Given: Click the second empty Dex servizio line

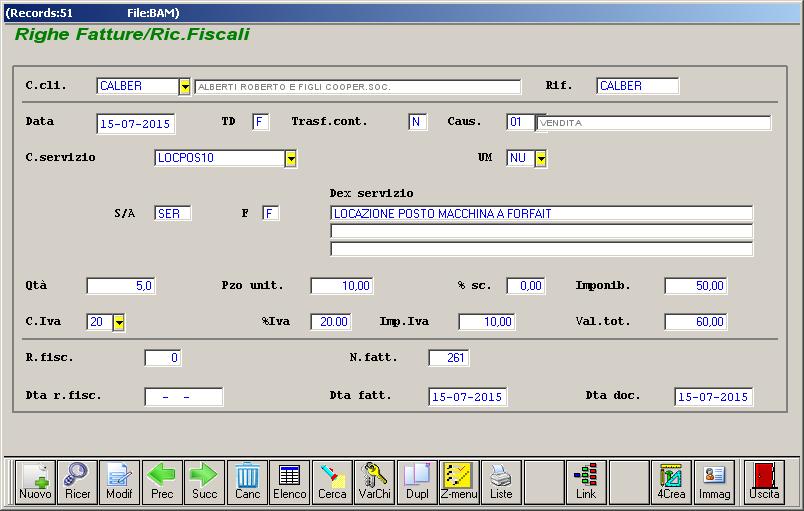Looking at the screenshot, I should pyautogui.click(x=541, y=231).
